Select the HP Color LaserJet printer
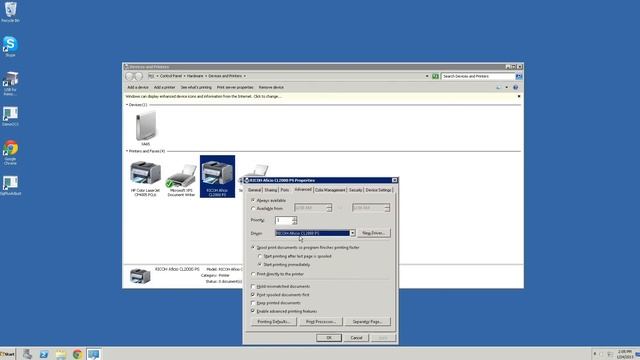This screenshot has width=640, height=360. [145, 178]
